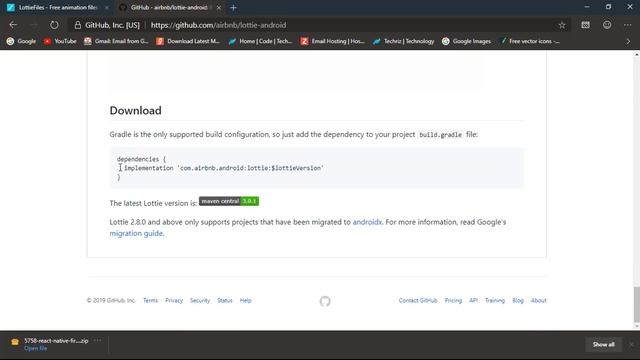Close the LottieFiles tab
Image resolution: width=640 pixels, height=360 pixels.
click(x=107, y=7)
